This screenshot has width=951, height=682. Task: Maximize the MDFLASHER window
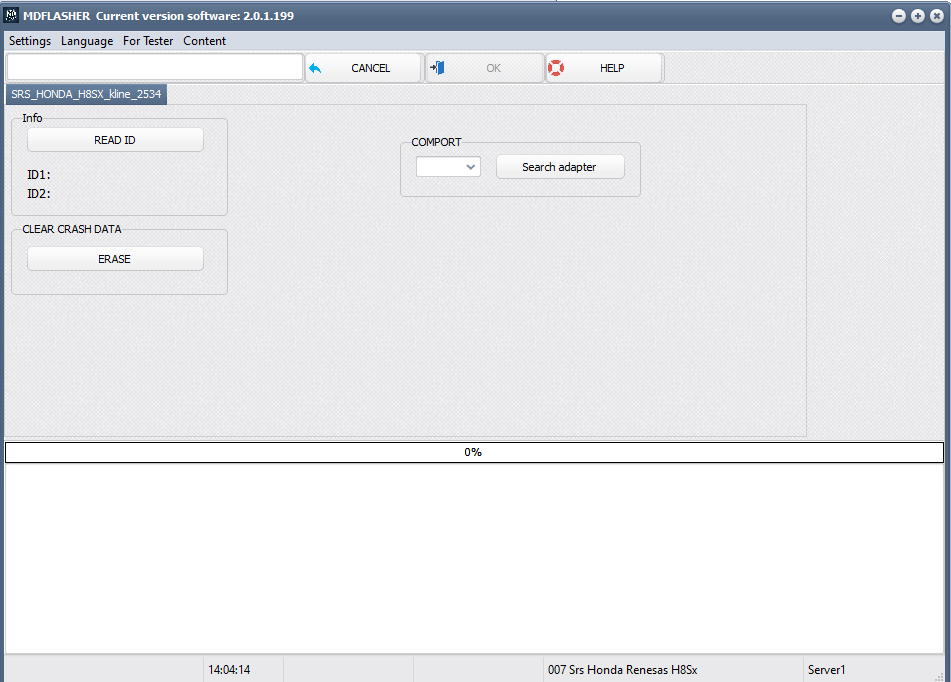(x=918, y=16)
